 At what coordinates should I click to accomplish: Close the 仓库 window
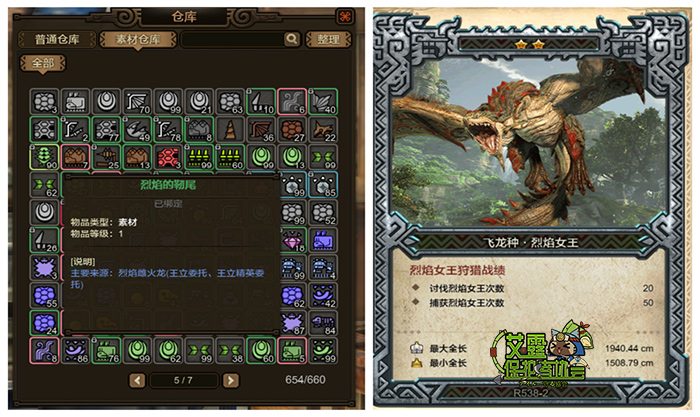pyautogui.click(x=345, y=17)
